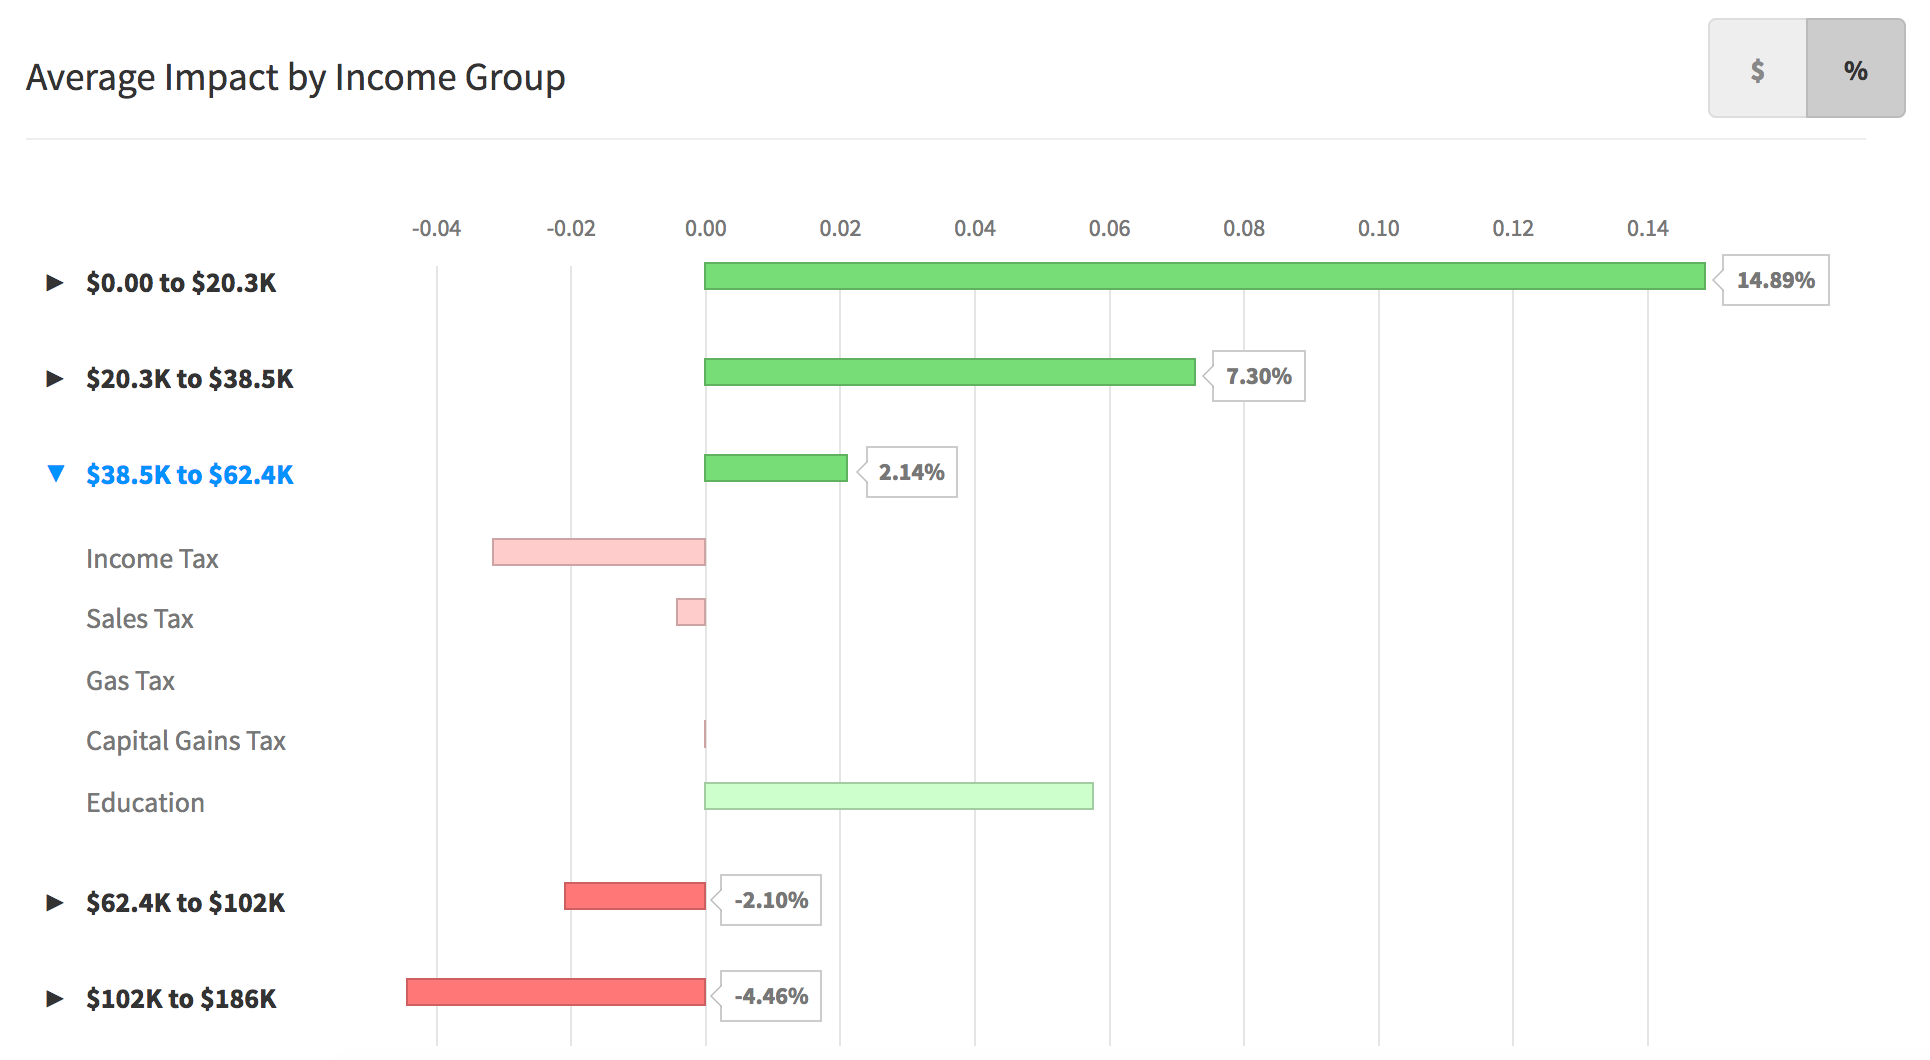Viewport: 1930px width, 1060px height.
Task: Click the 7.30% value callout
Action: 1259,376
